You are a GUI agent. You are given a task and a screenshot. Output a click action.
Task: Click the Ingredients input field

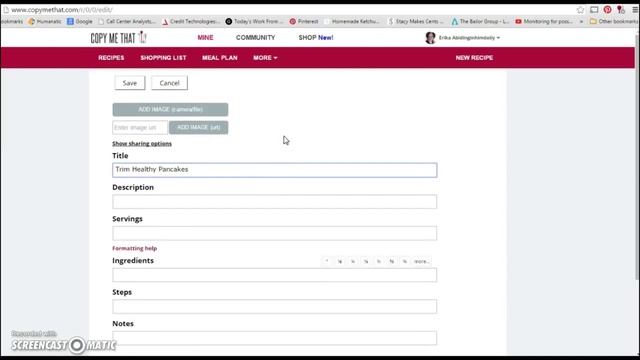point(275,275)
